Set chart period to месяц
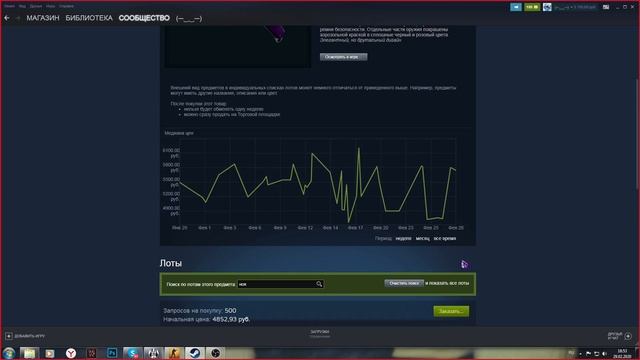 coord(422,238)
